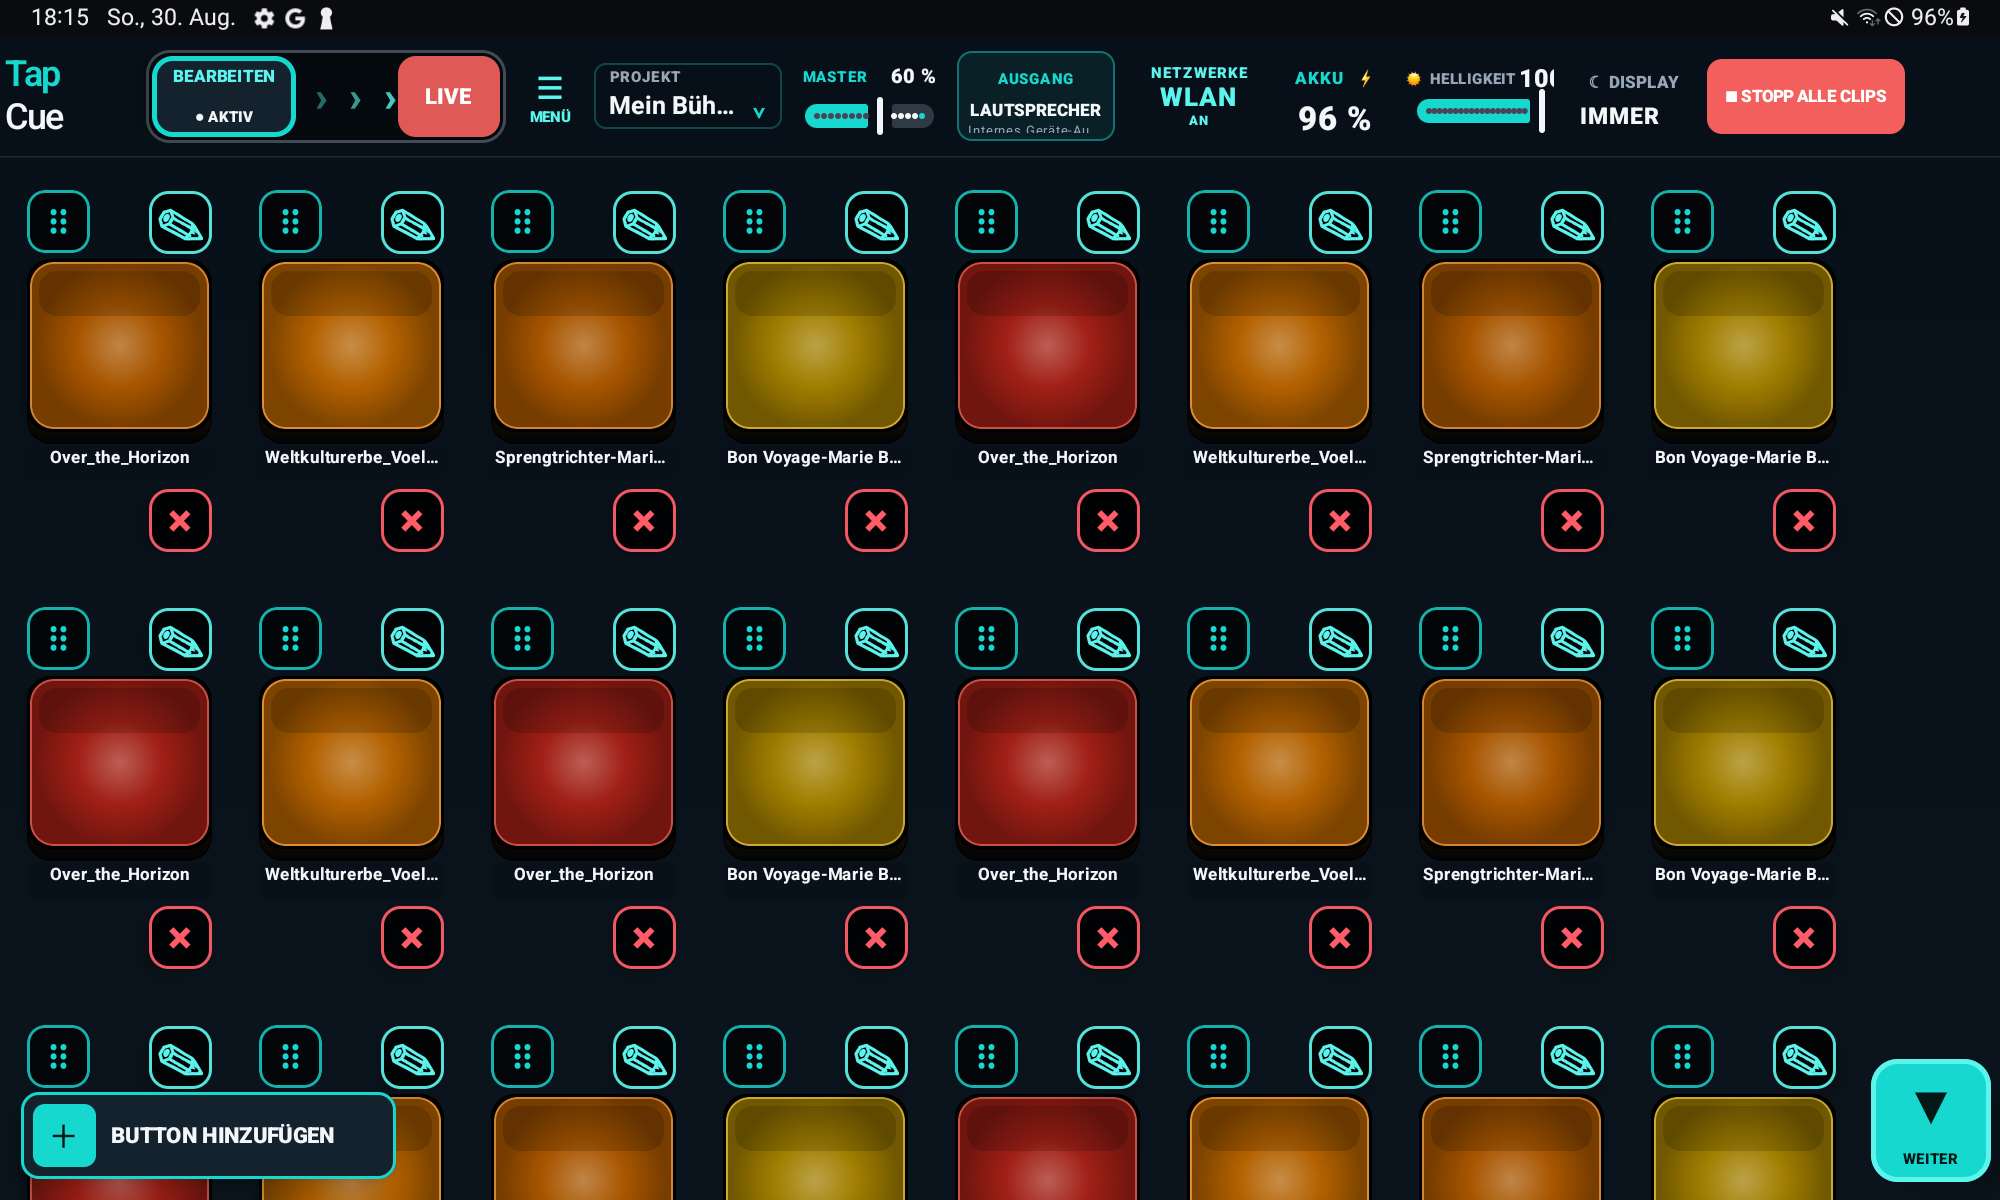The image size is (2000, 1200).
Task: Trigger the first yellow Bon Voyage pad, top row
Action: [815, 345]
